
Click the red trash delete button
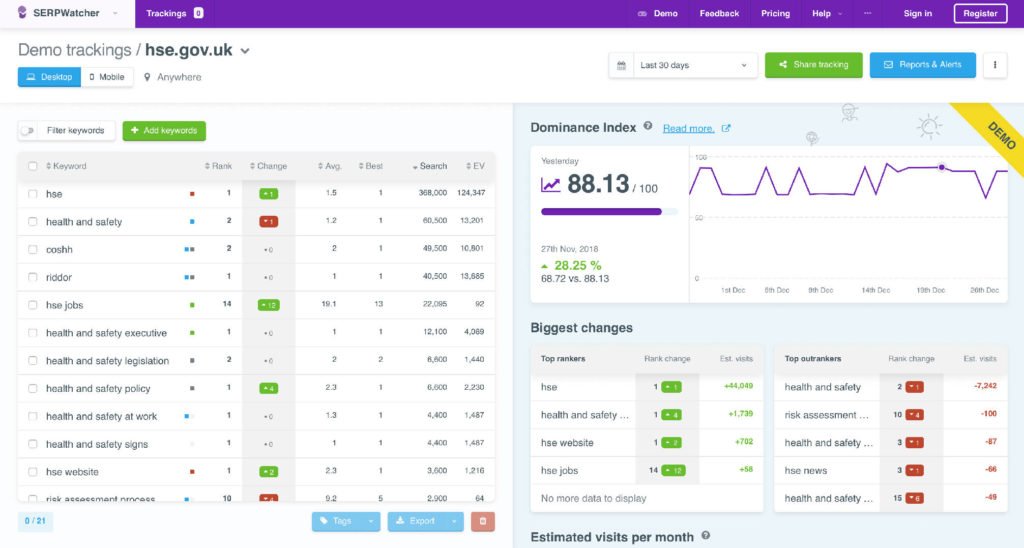click(483, 521)
